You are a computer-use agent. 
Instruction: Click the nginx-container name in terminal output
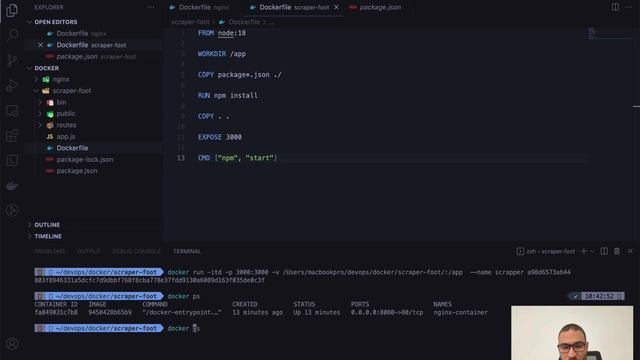pos(460,313)
